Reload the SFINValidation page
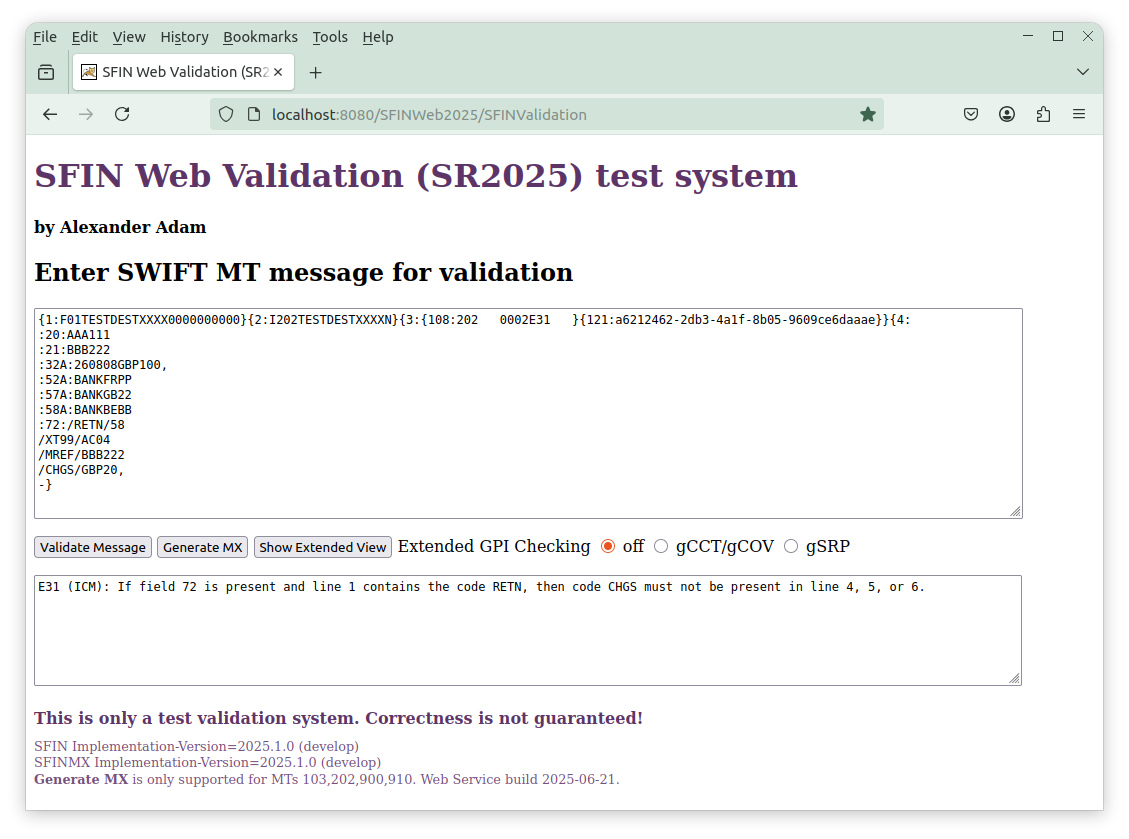Image resolution: width=1129 pixels, height=839 pixels. click(122, 114)
